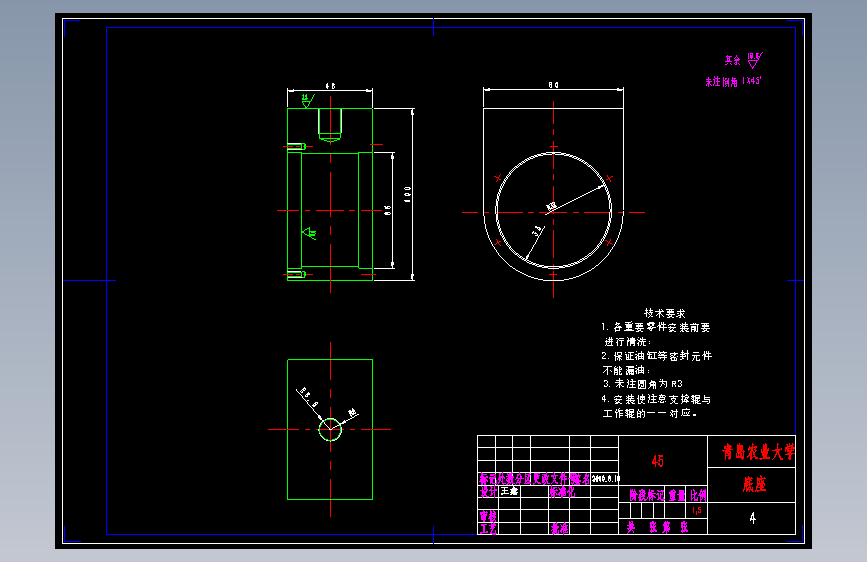Select the green circle in bottom view
Image resolution: width=867 pixels, height=562 pixels.
click(x=330, y=429)
